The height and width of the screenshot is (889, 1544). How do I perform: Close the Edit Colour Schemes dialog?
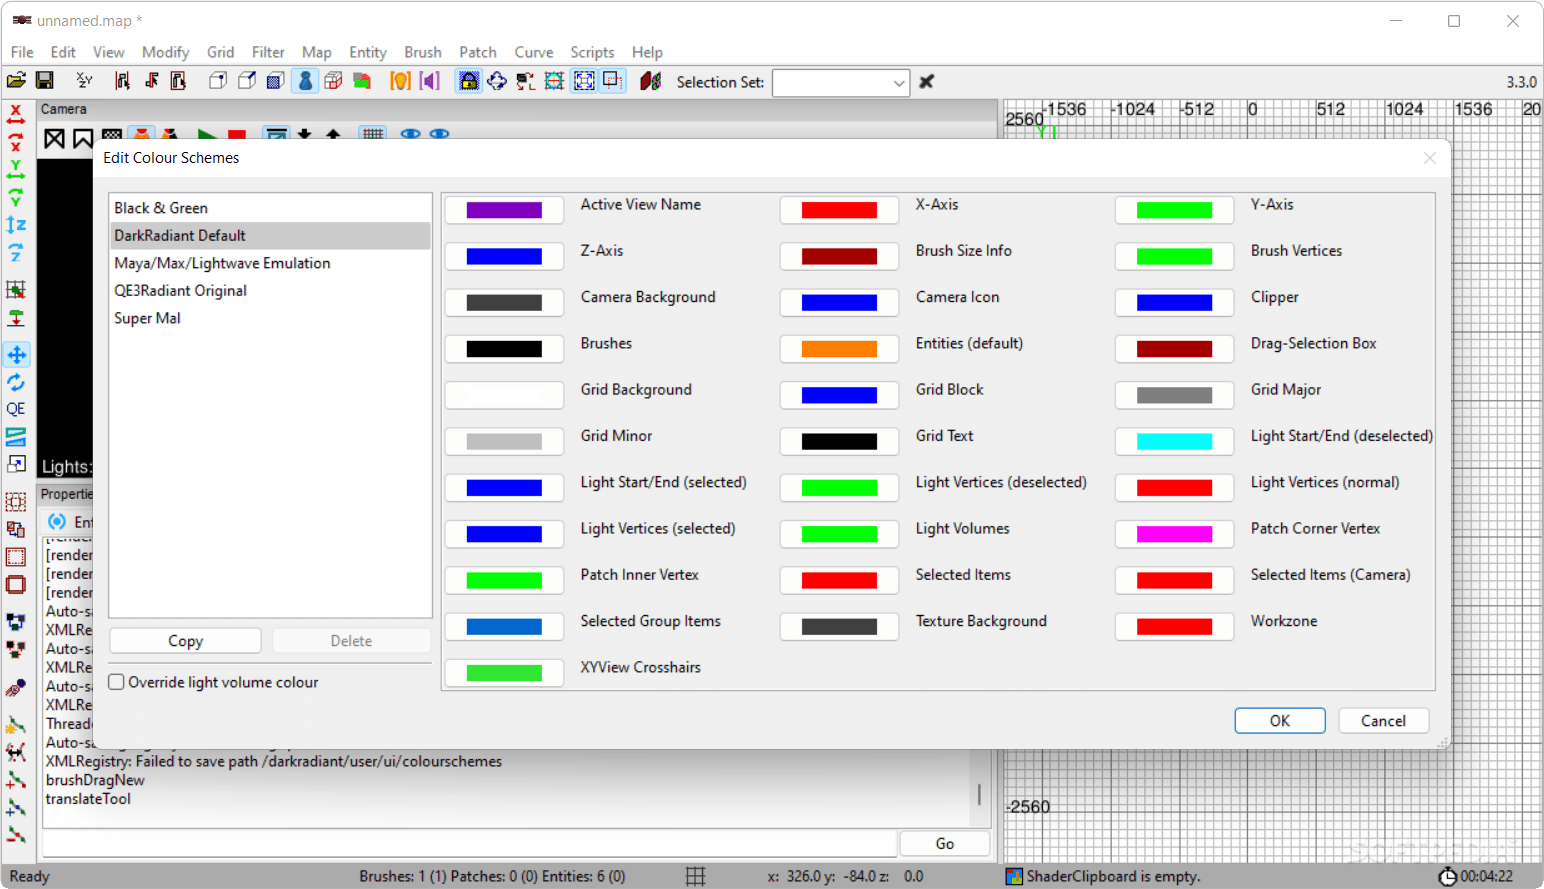[1430, 158]
